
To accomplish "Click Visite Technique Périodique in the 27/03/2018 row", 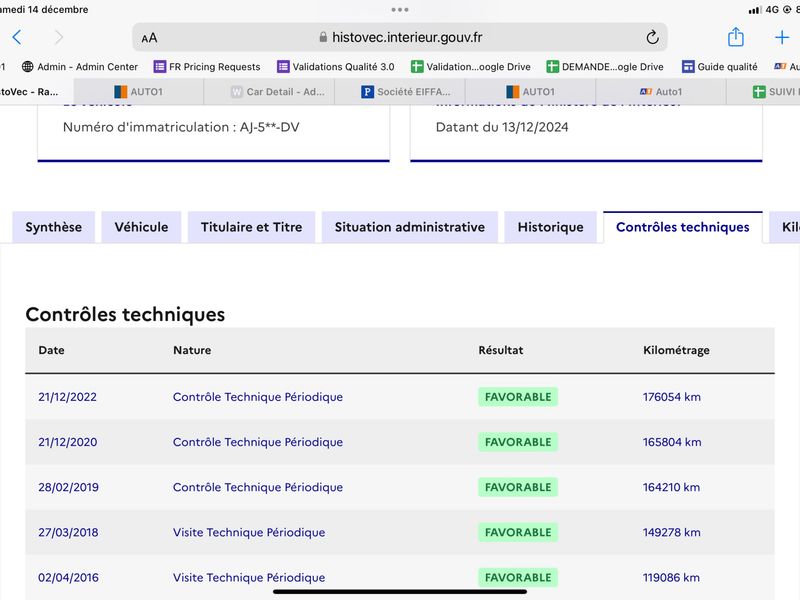I will click(x=249, y=532).
